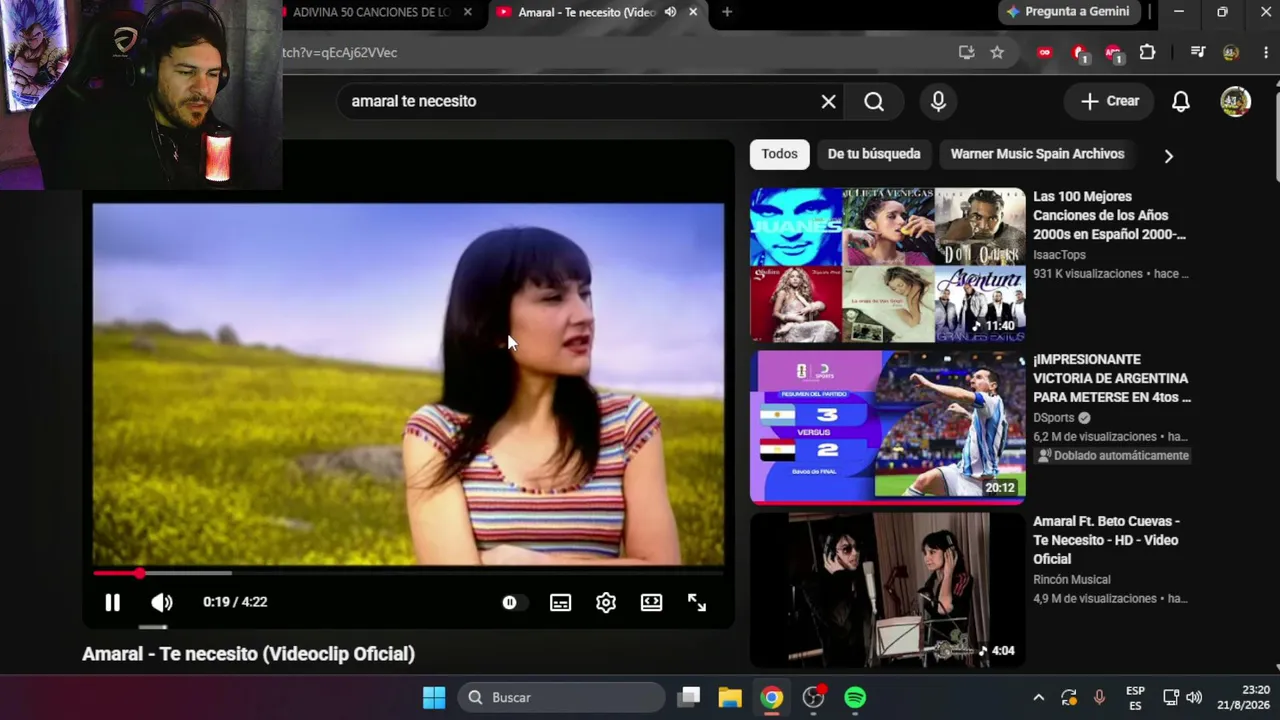The image size is (1280, 720).
Task: Enter fullscreen on the video player
Action: coord(697,602)
